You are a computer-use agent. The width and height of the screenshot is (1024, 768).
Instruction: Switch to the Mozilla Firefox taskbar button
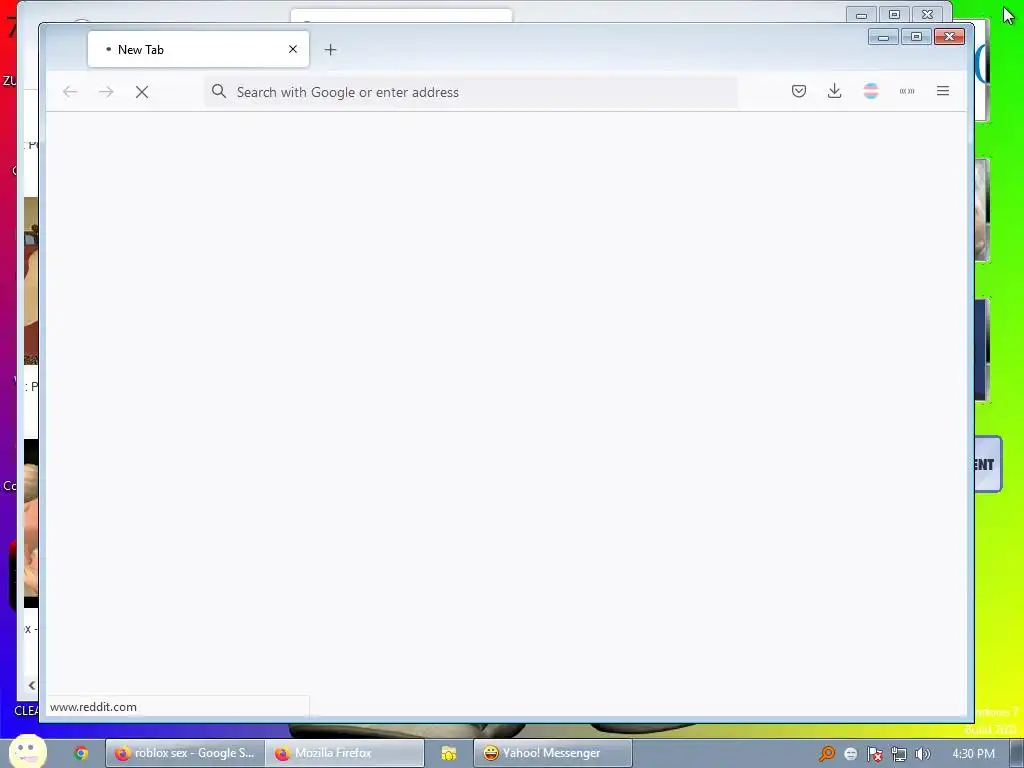(x=345, y=753)
